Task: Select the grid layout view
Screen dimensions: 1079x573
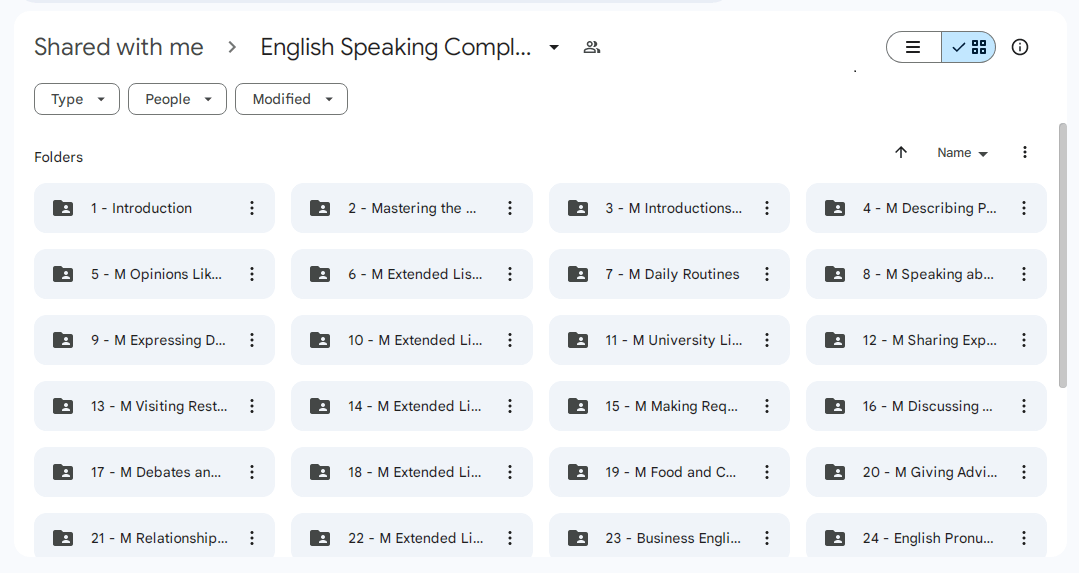Action: 968,47
